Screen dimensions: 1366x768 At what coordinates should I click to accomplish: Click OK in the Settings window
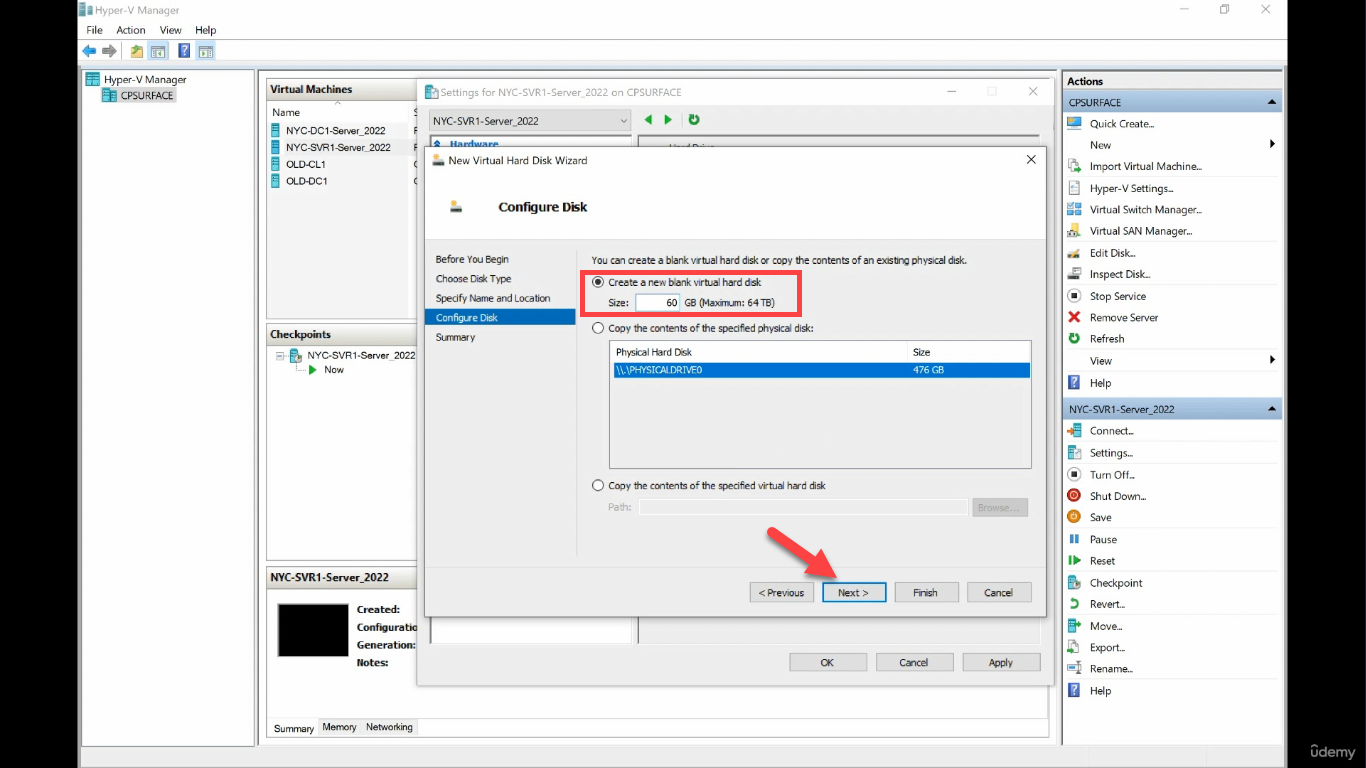827,662
